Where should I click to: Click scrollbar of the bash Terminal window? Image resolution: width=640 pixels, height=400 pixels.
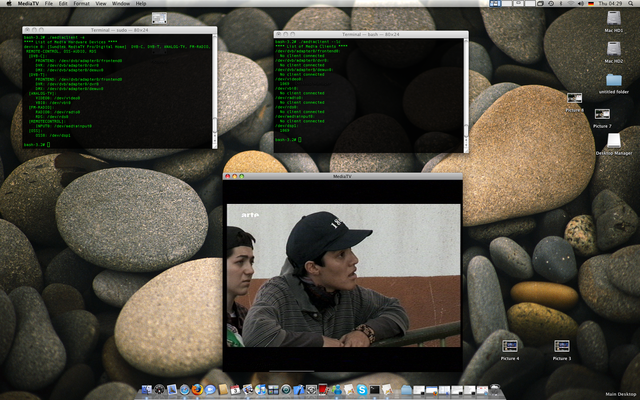[466, 96]
